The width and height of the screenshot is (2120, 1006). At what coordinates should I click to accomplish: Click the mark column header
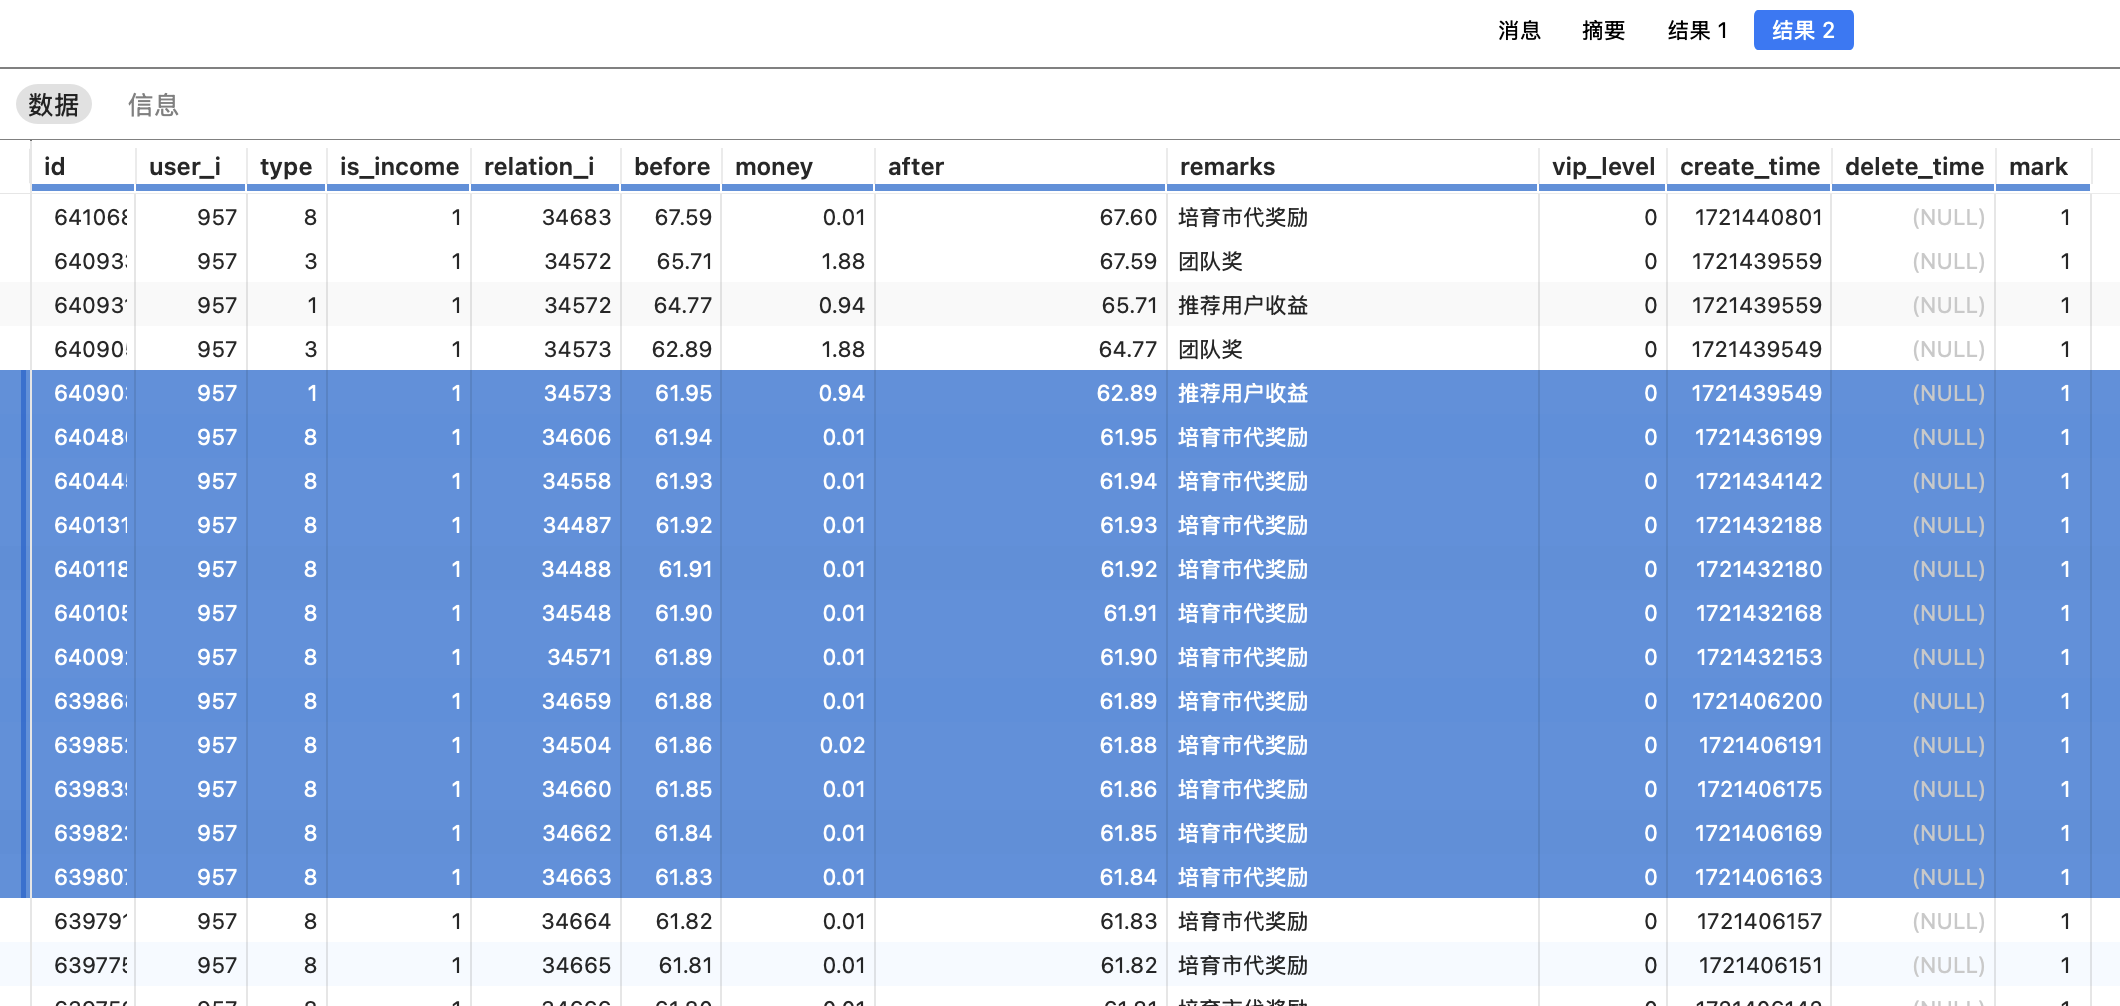pos(2043,167)
